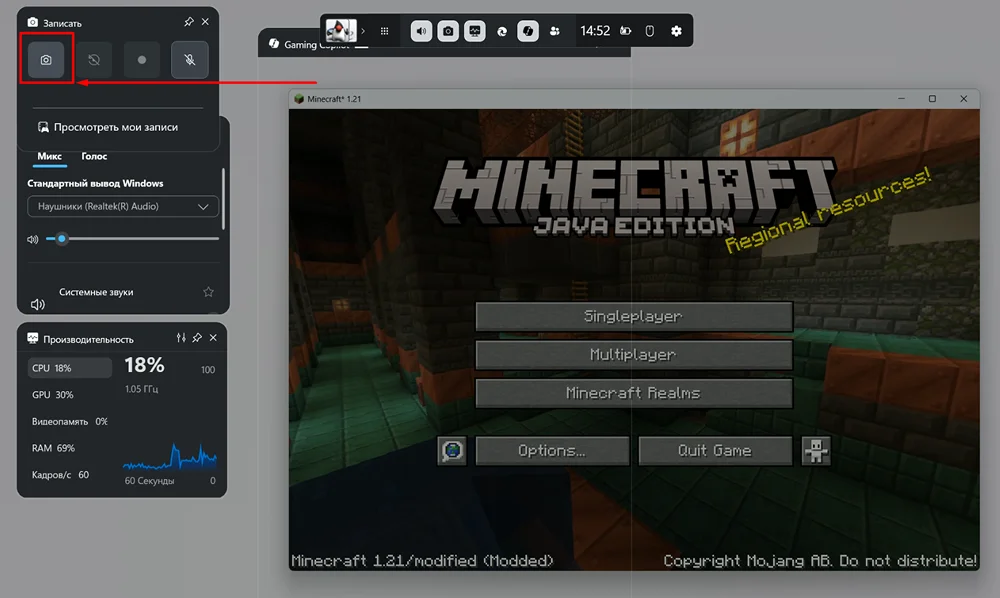
Task: Open the Xbox Social friends icon
Action: (555, 31)
